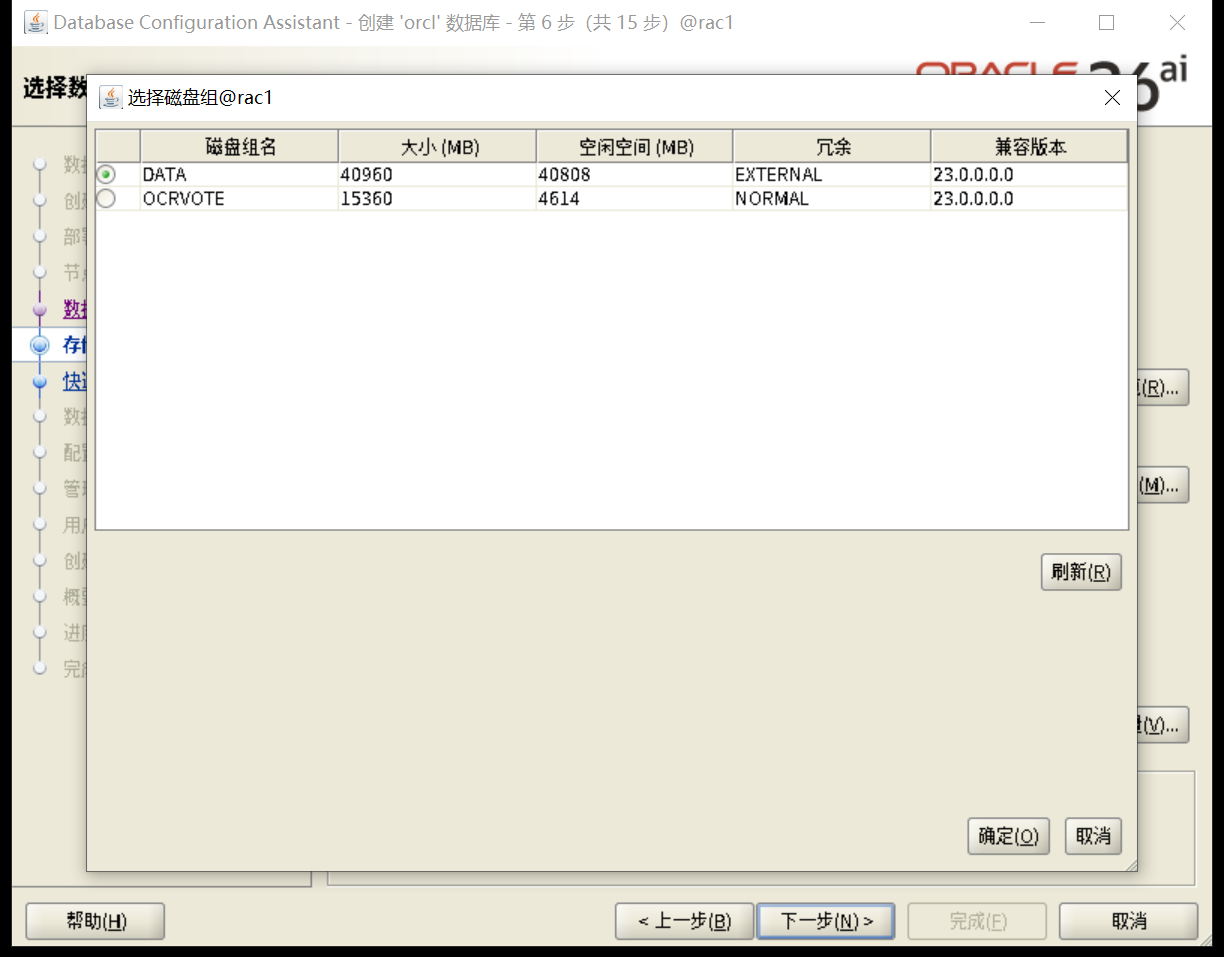Proceed with 下一步(N) > button
This screenshot has height=957, width=1224.
[x=826, y=921]
